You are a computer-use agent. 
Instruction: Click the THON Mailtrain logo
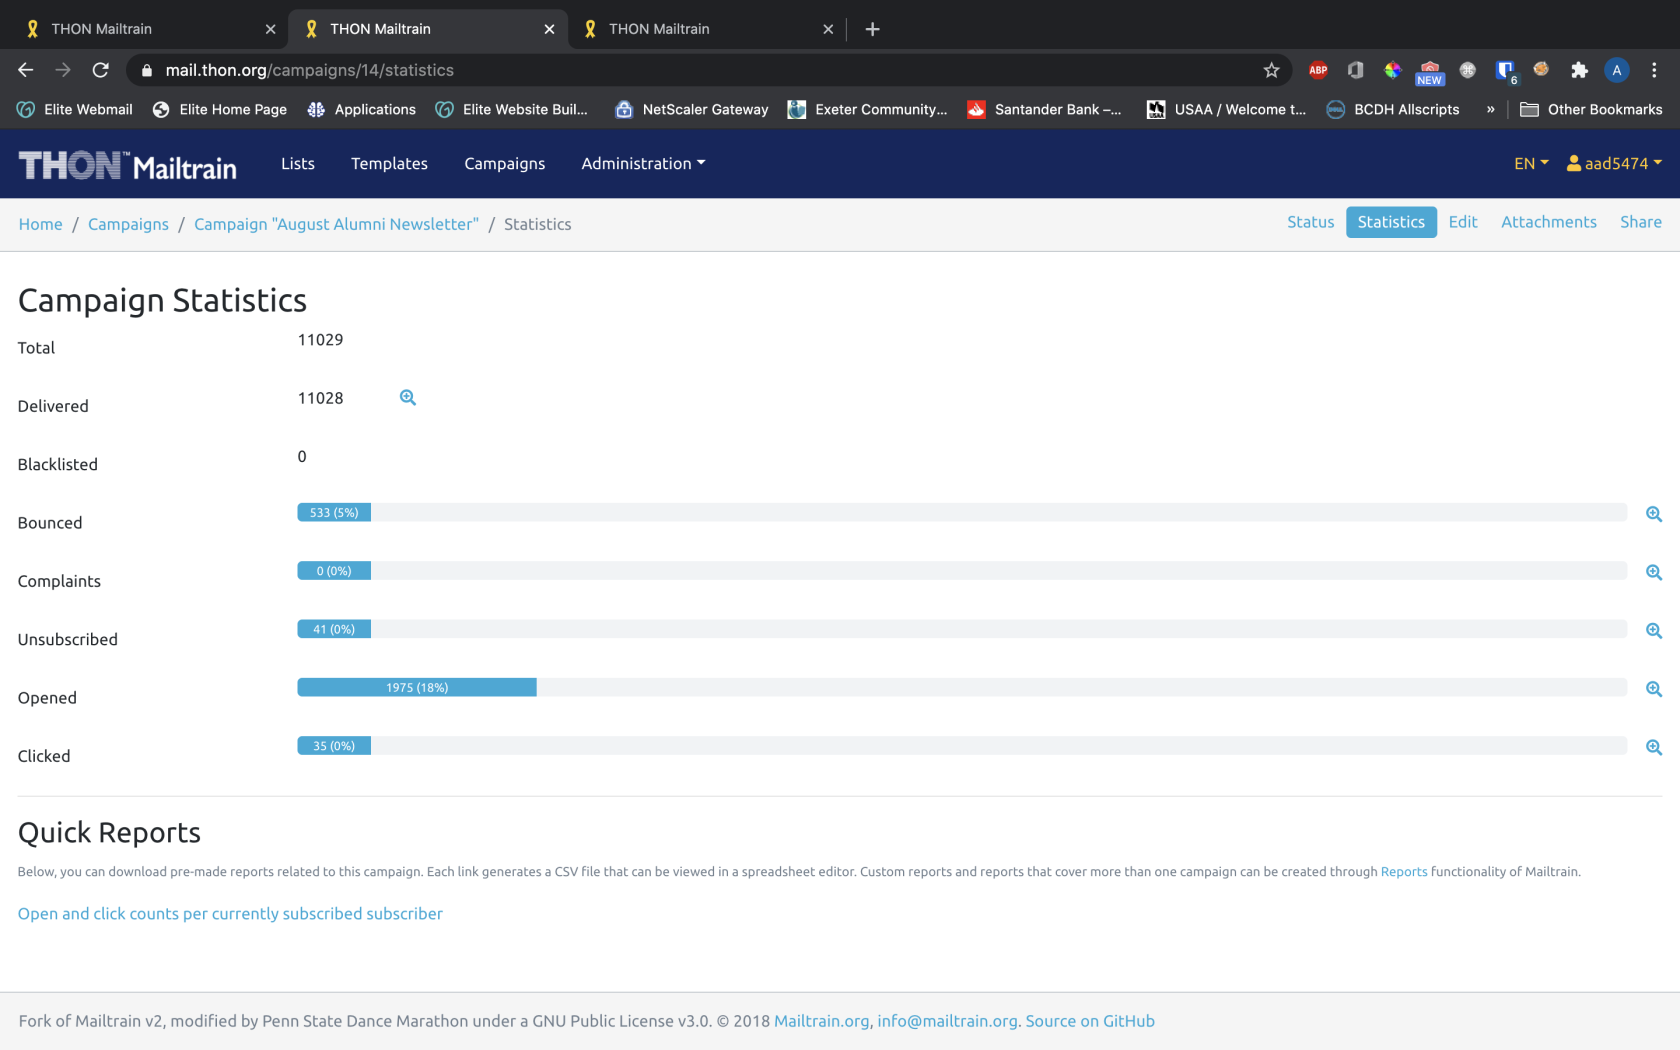tap(127, 165)
